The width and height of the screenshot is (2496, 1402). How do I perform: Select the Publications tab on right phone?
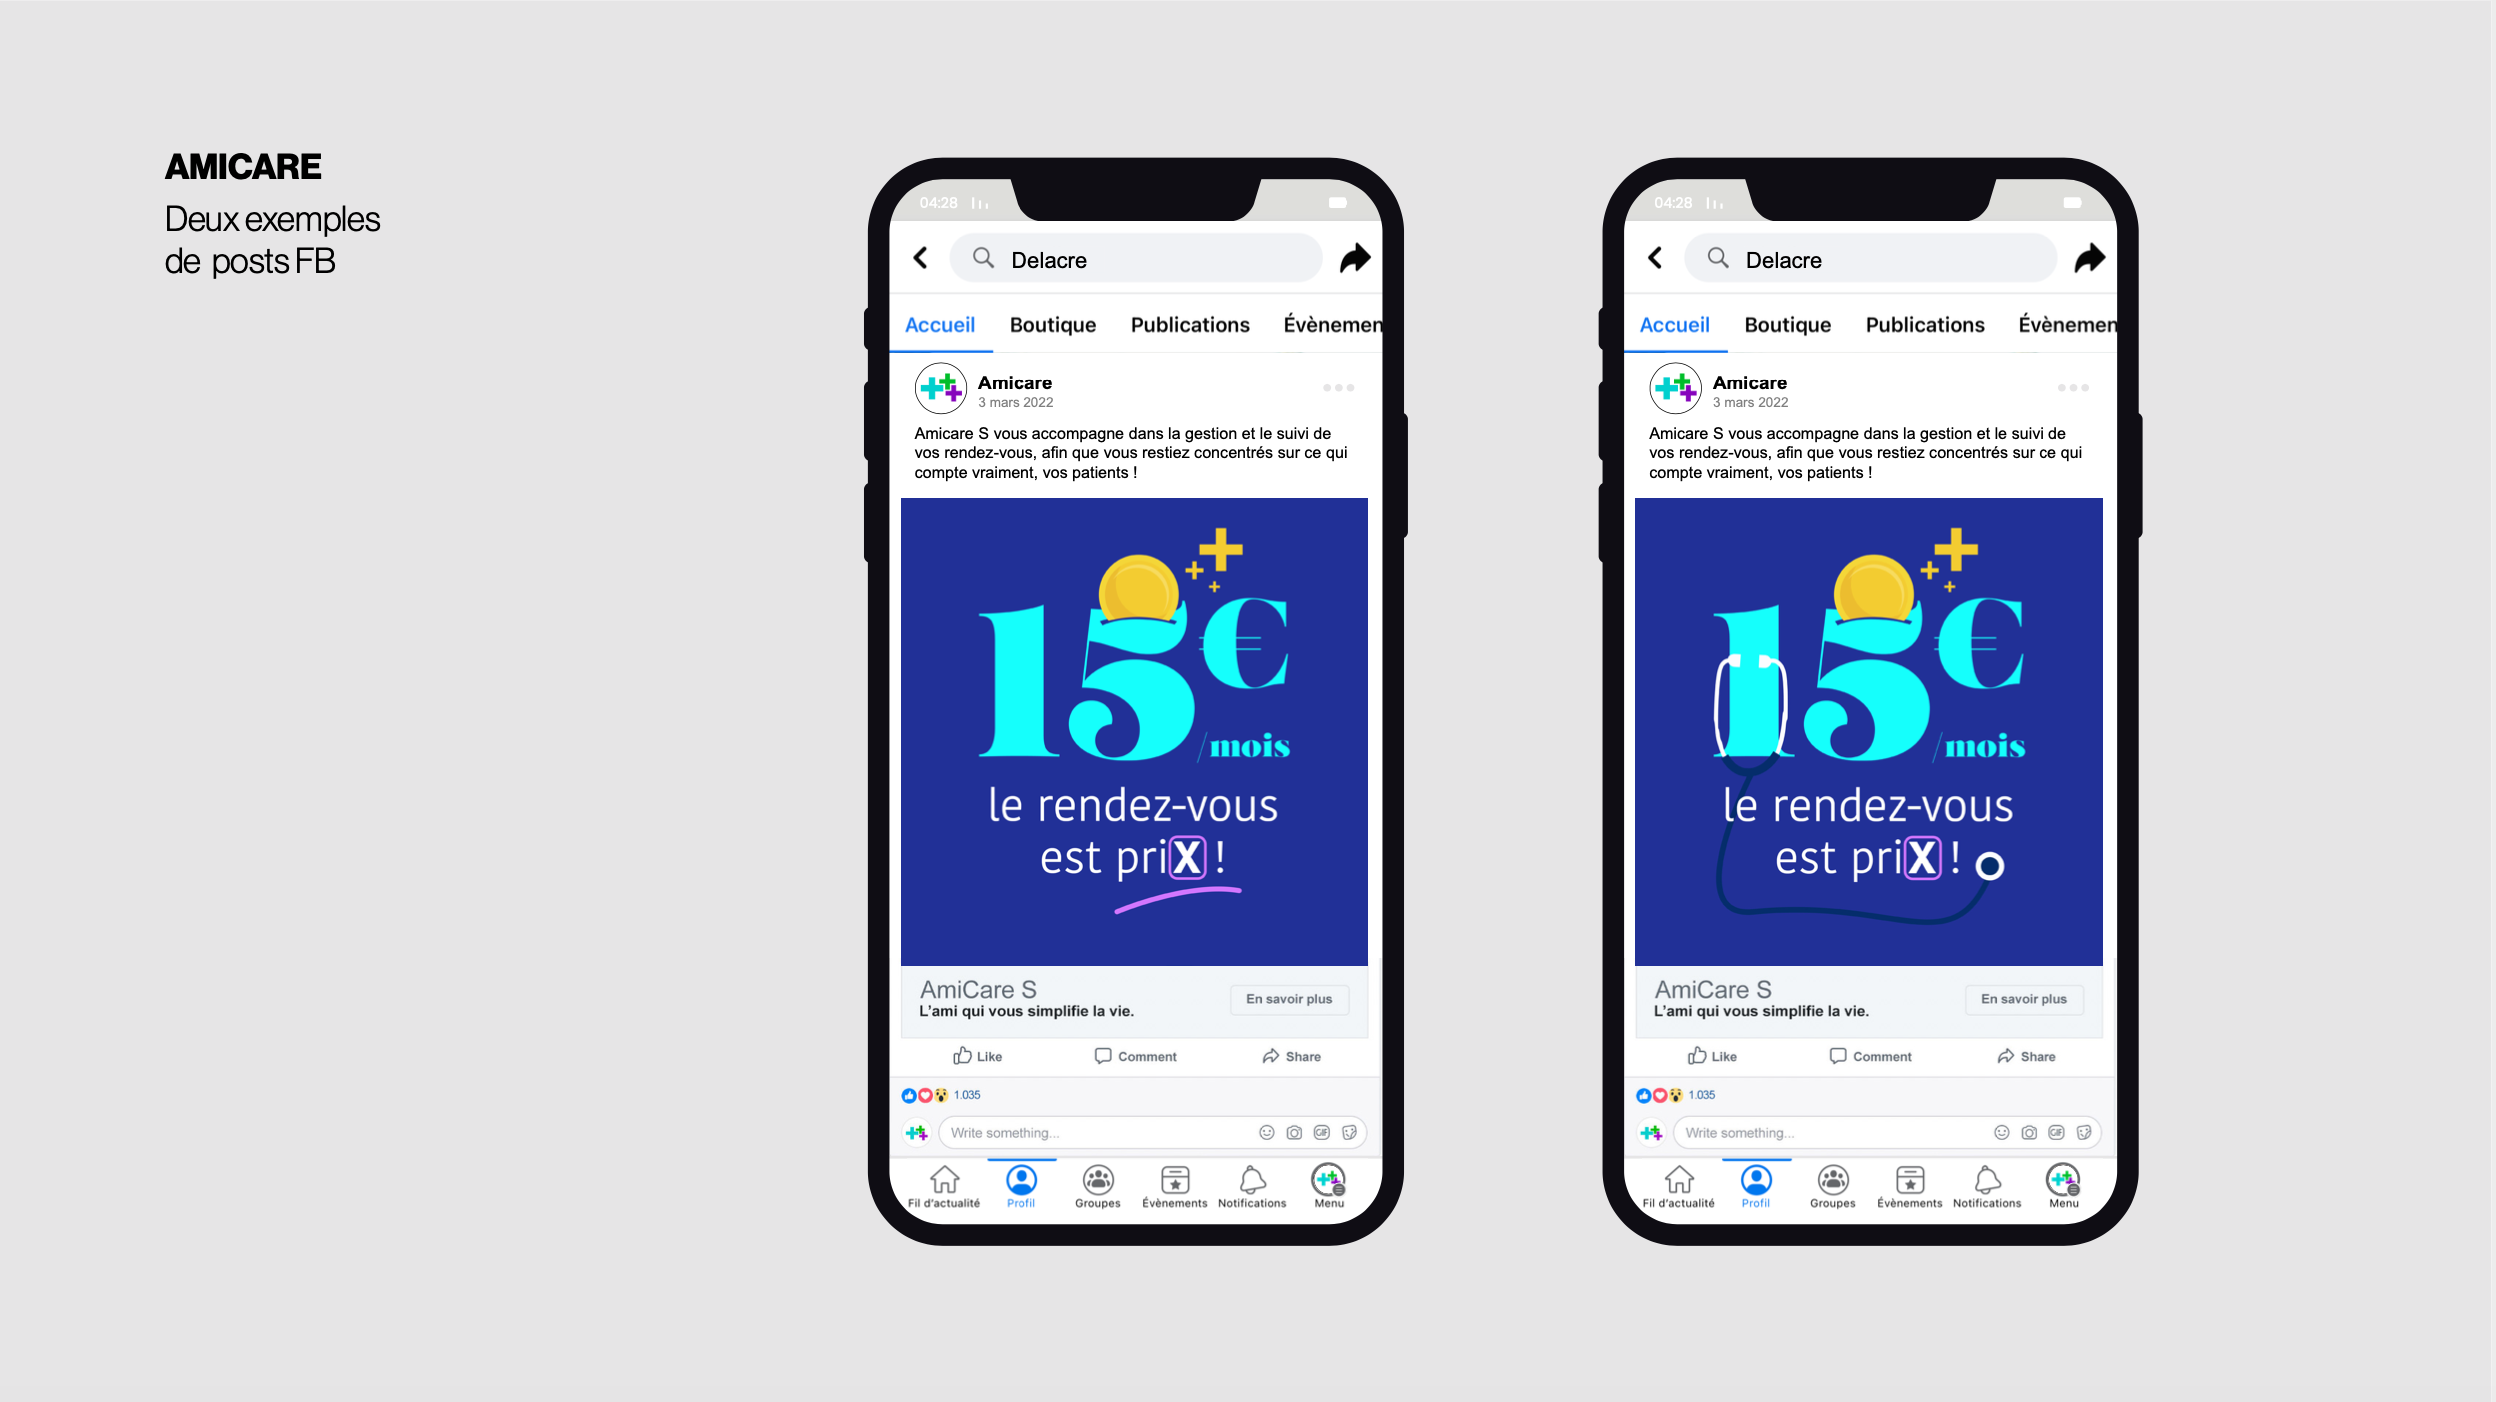pyautogui.click(x=1925, y=324)
